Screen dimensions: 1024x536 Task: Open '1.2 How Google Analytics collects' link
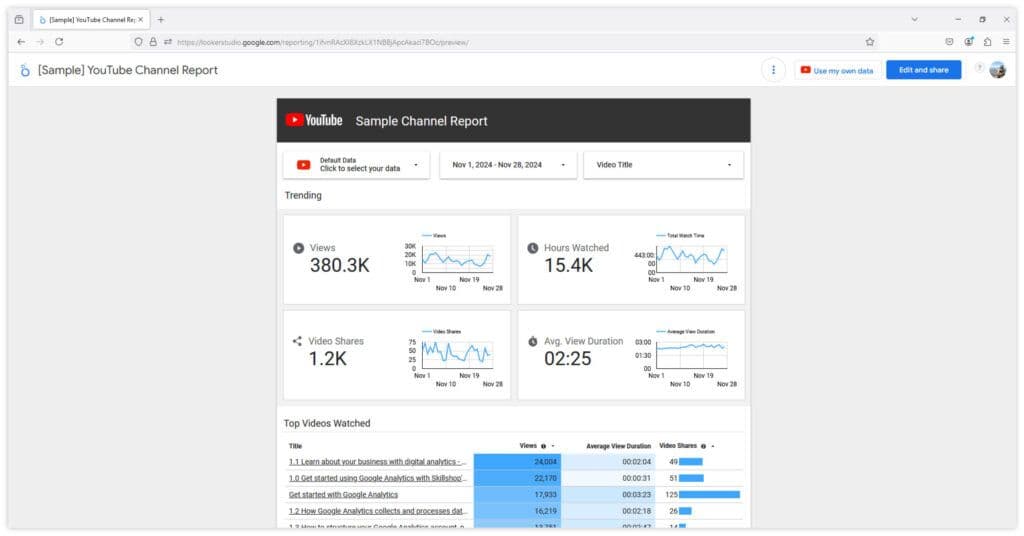click(376, 511)
